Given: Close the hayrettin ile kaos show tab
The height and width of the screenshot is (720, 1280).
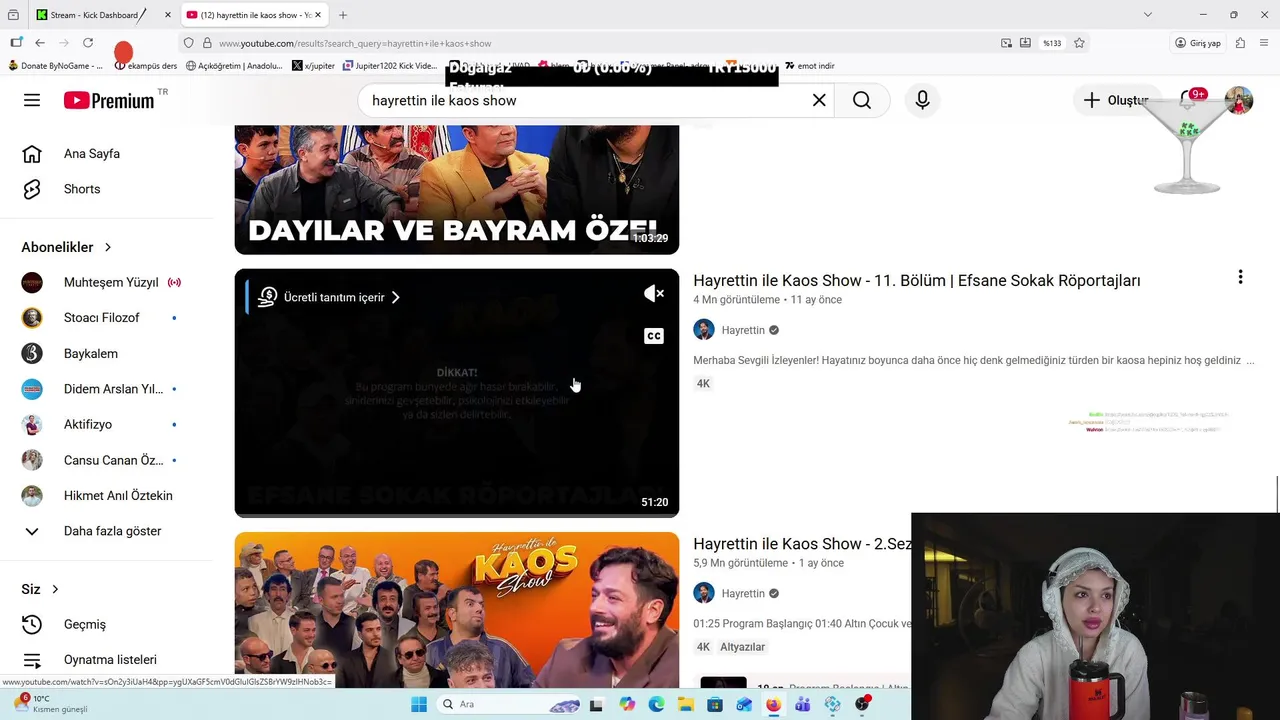Looking at the screenshot, I should pyautogui.click(x=318, y=15).
